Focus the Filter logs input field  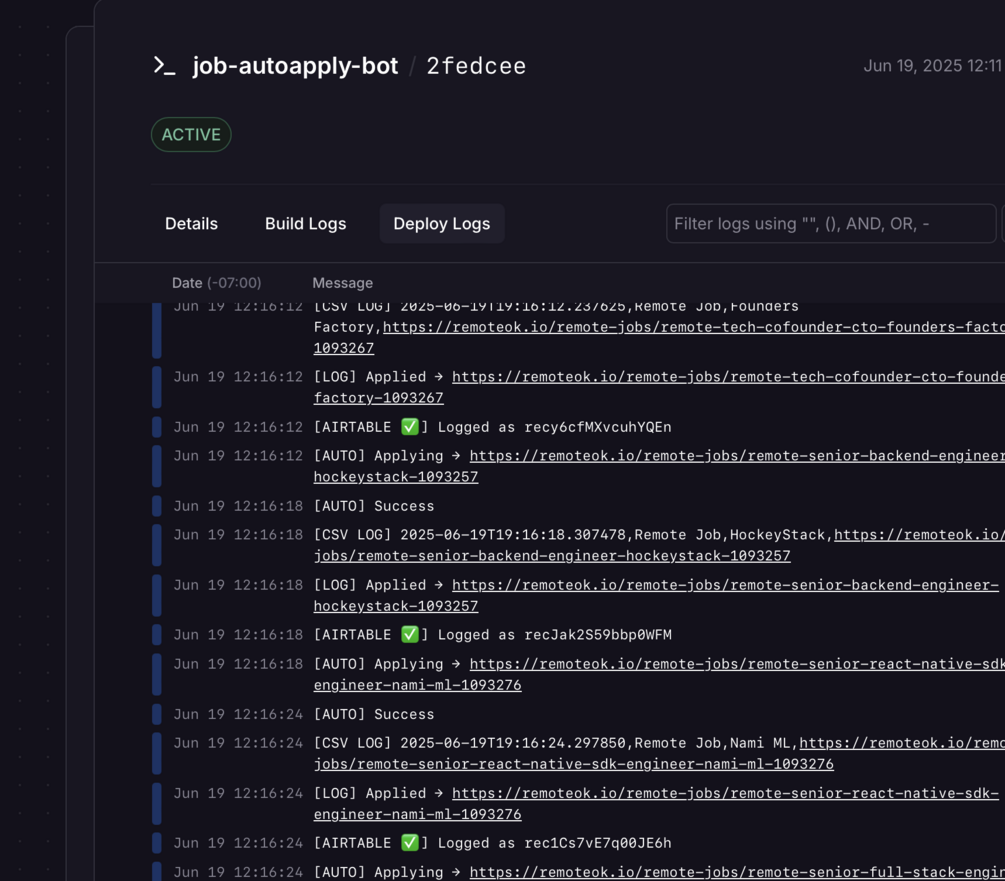831,224
